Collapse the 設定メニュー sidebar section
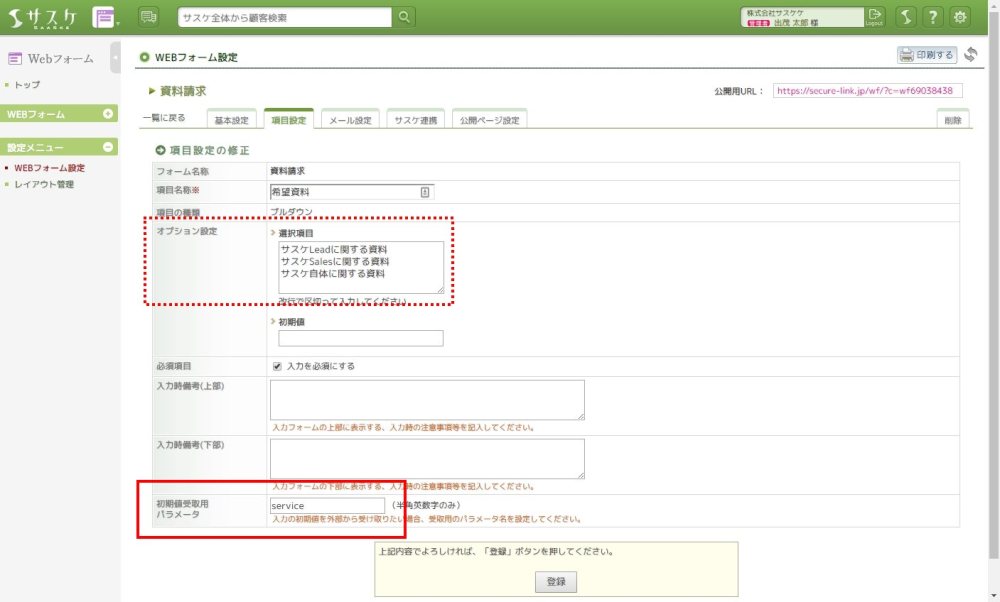 pos(108,147)
